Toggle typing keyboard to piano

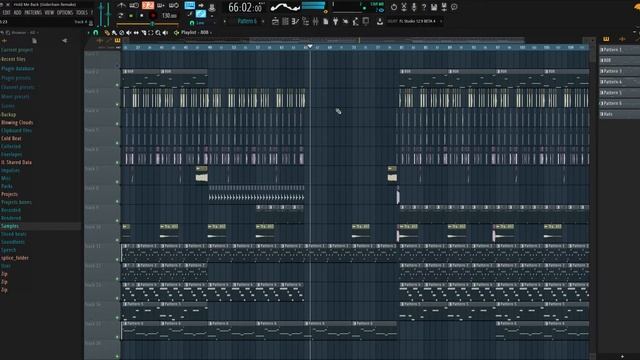coord(190,5)
